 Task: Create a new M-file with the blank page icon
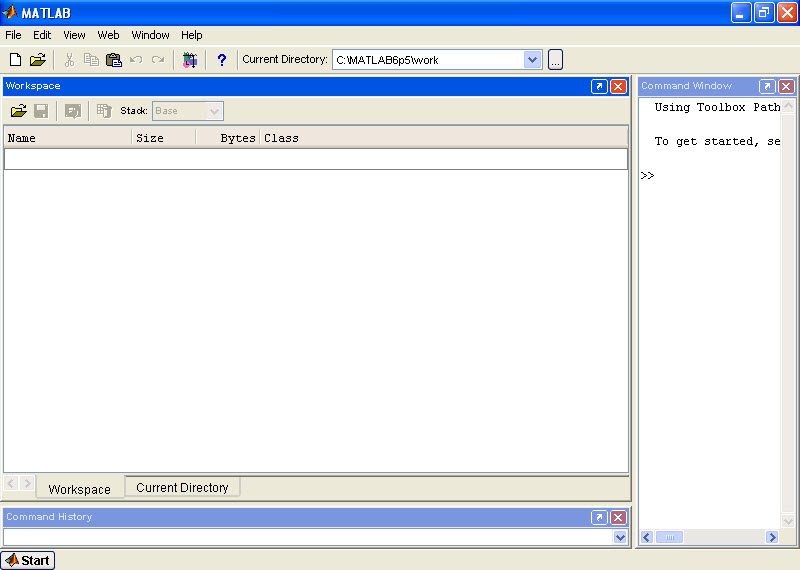[x=15, y=60]
